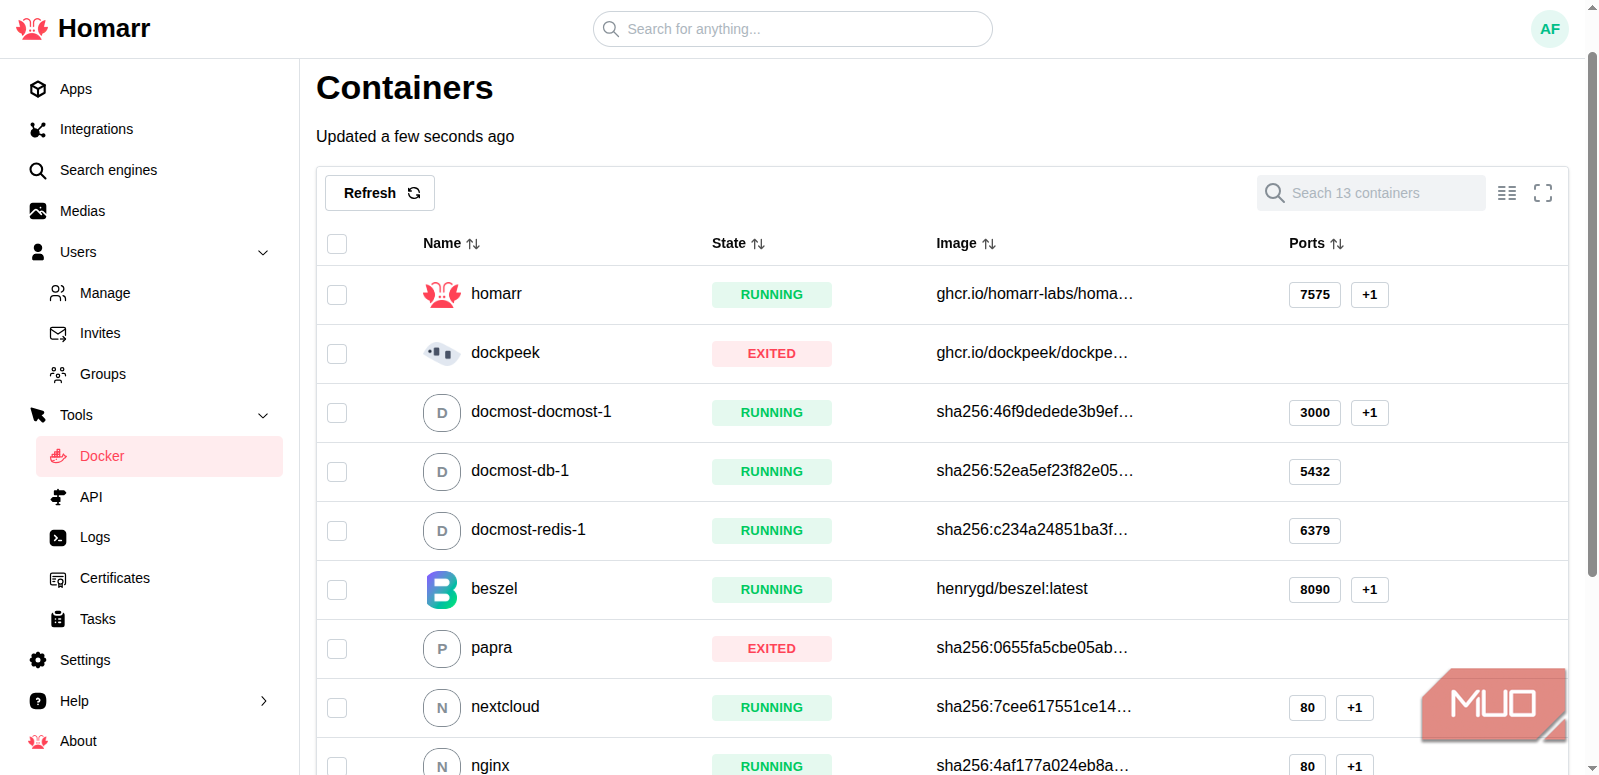
Task: Click the Integrations icon in sidebar
Action: coord(38,130)
